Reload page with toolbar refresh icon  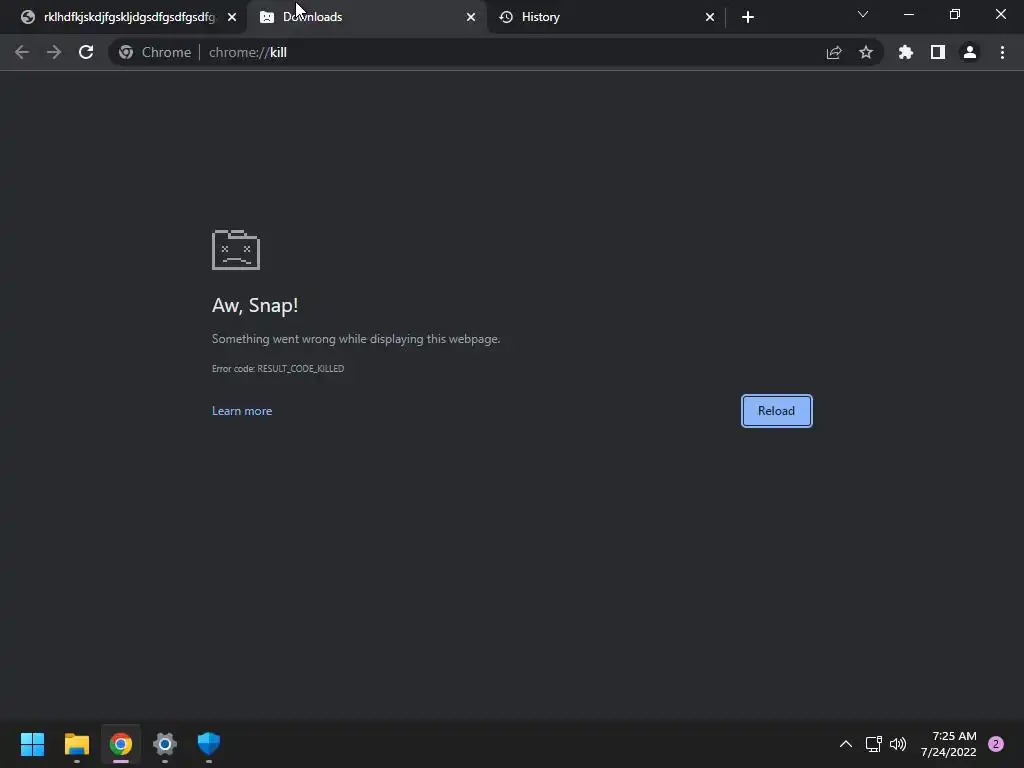tap(86, 52)
